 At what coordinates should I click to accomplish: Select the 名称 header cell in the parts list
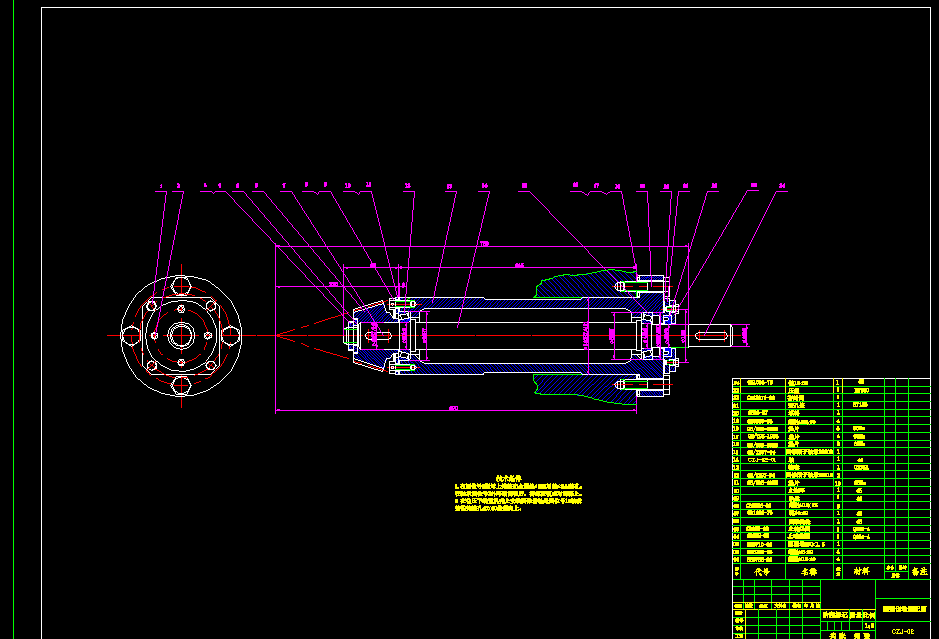click(809, 572)
